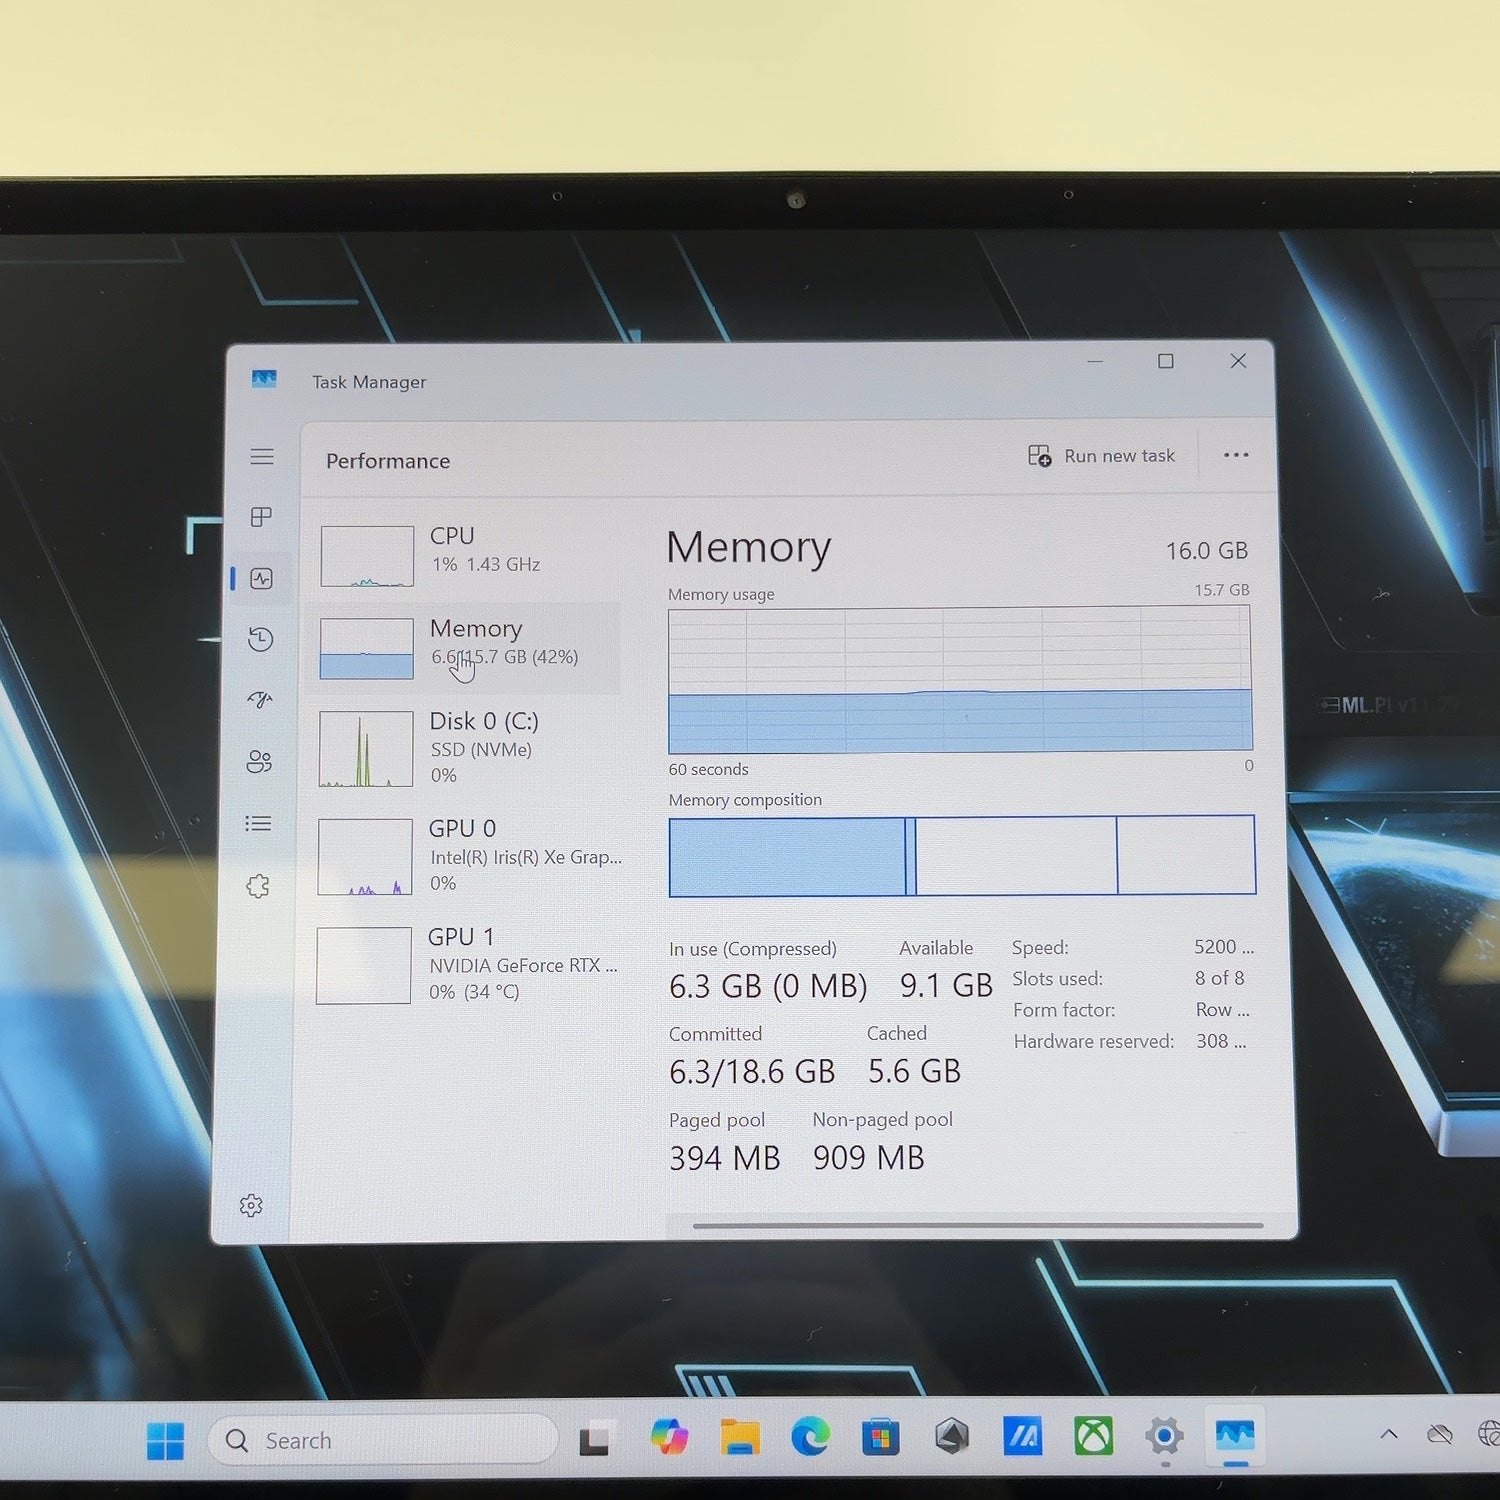Select the GPU 1 NVIDIA GeForce entry
This screenshot has height=1500, width=1500.
(x=466, y=964)
